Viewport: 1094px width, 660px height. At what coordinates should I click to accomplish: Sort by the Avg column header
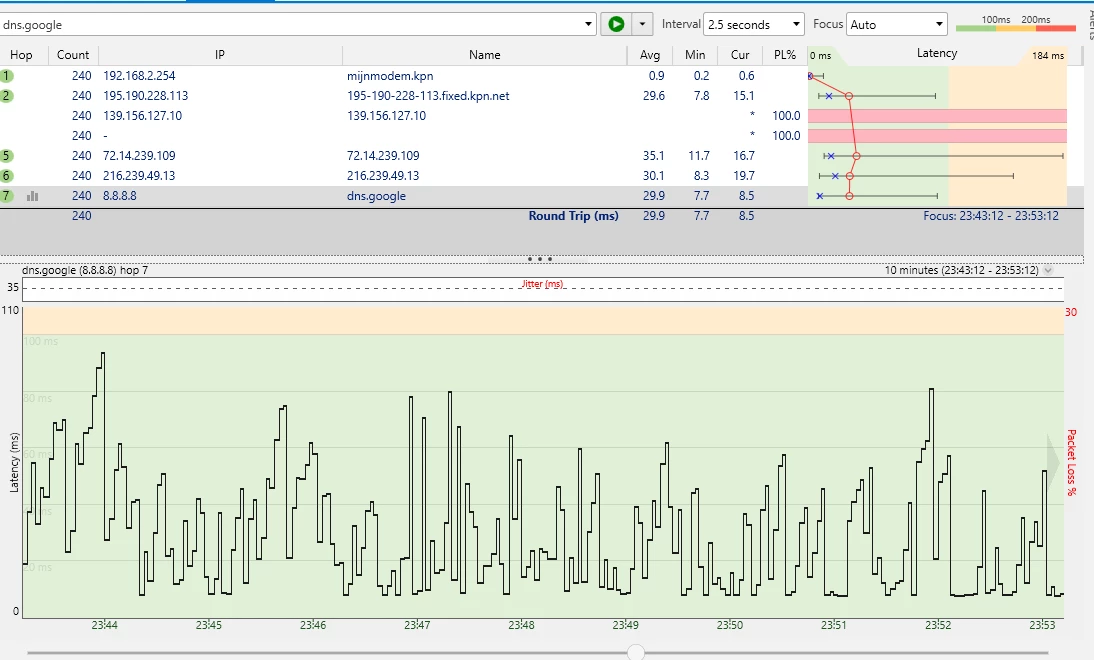click(649, 55)
